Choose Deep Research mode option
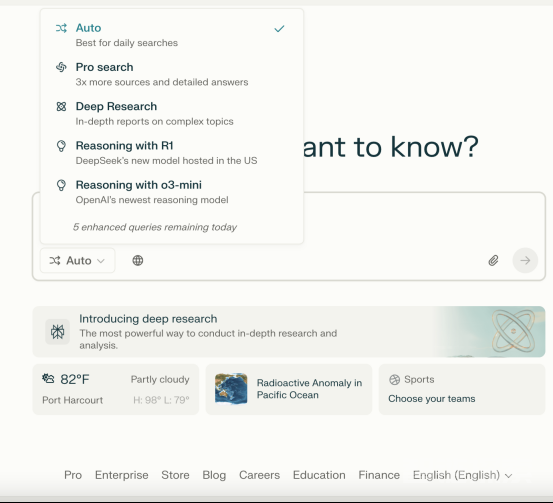This screenshot has width=553, height=503. pos(172,113)
